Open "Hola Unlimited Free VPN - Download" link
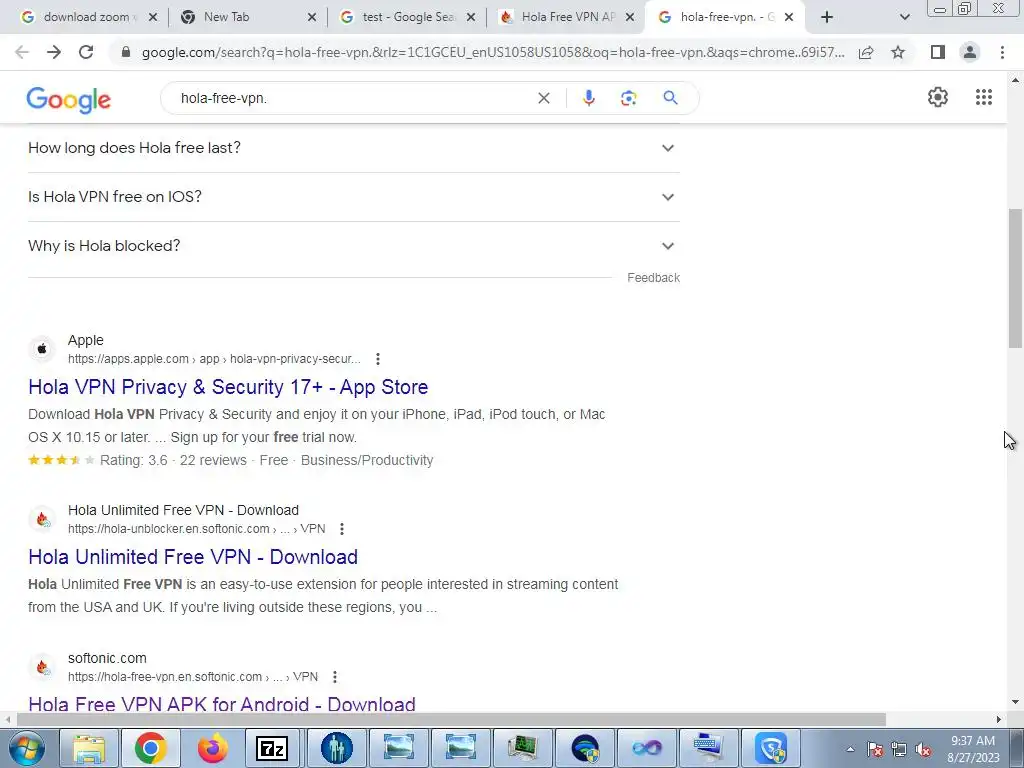 tap(193, 557)
